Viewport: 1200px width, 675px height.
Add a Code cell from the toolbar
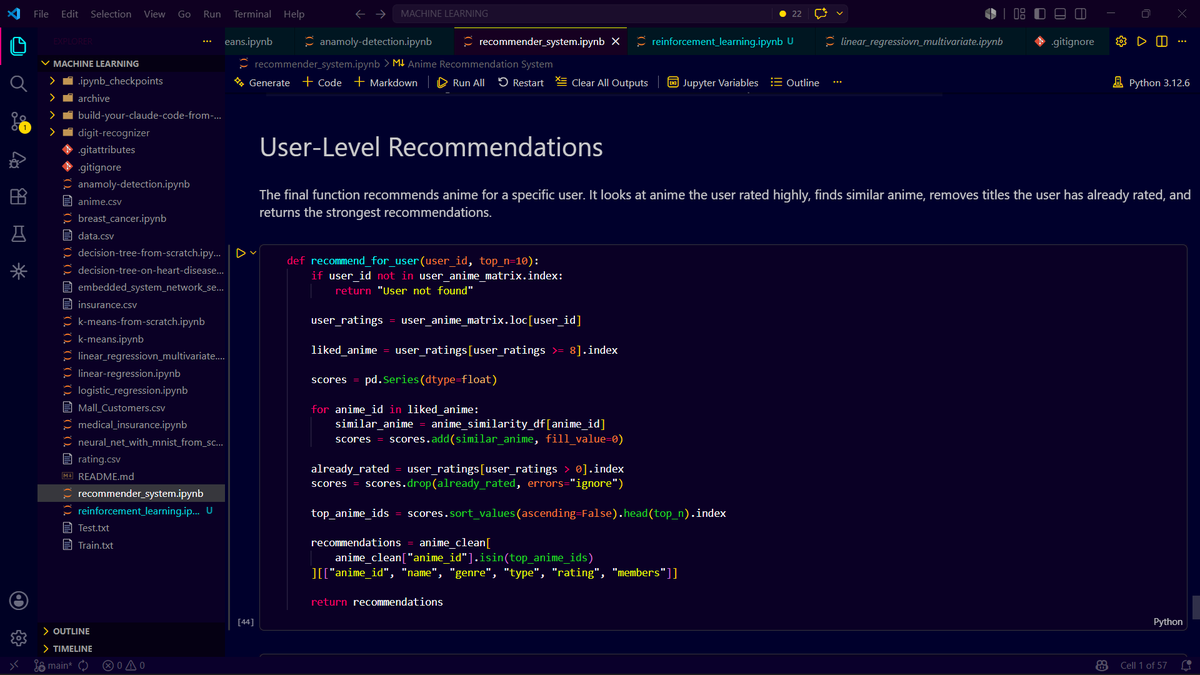[322, 82]
